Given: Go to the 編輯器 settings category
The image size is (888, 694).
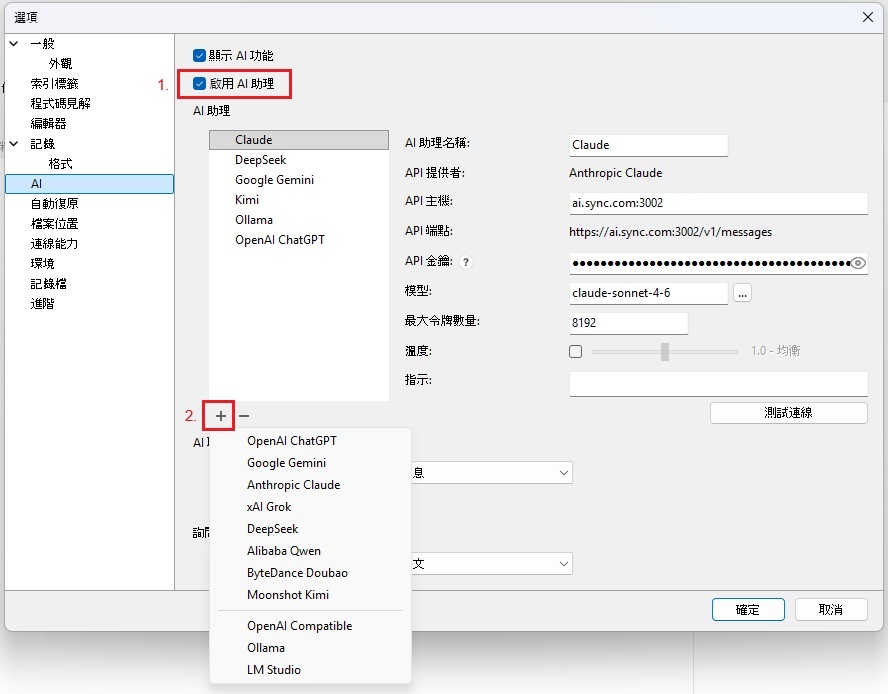Looking at the screenshot, I should click(x=48, y=124).
